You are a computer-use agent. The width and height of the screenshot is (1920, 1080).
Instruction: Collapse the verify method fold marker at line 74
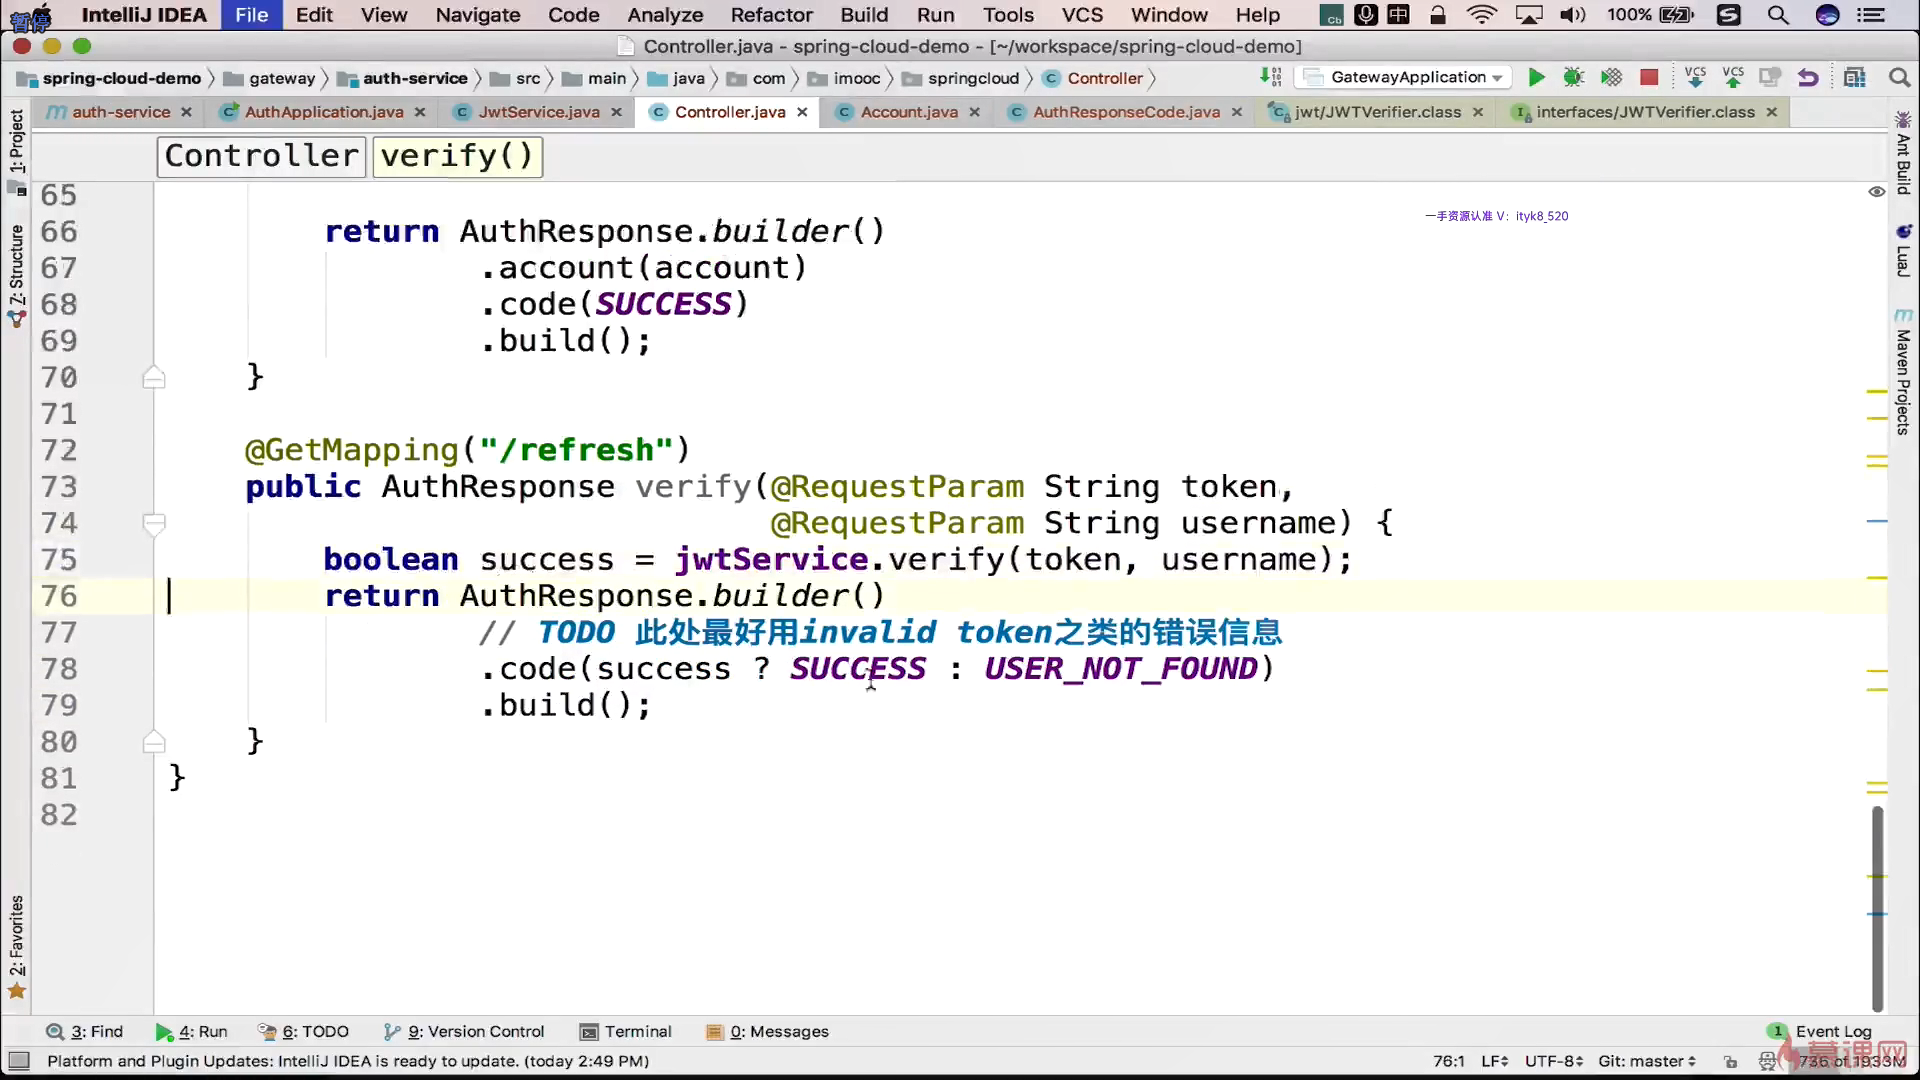pos(154,523)
